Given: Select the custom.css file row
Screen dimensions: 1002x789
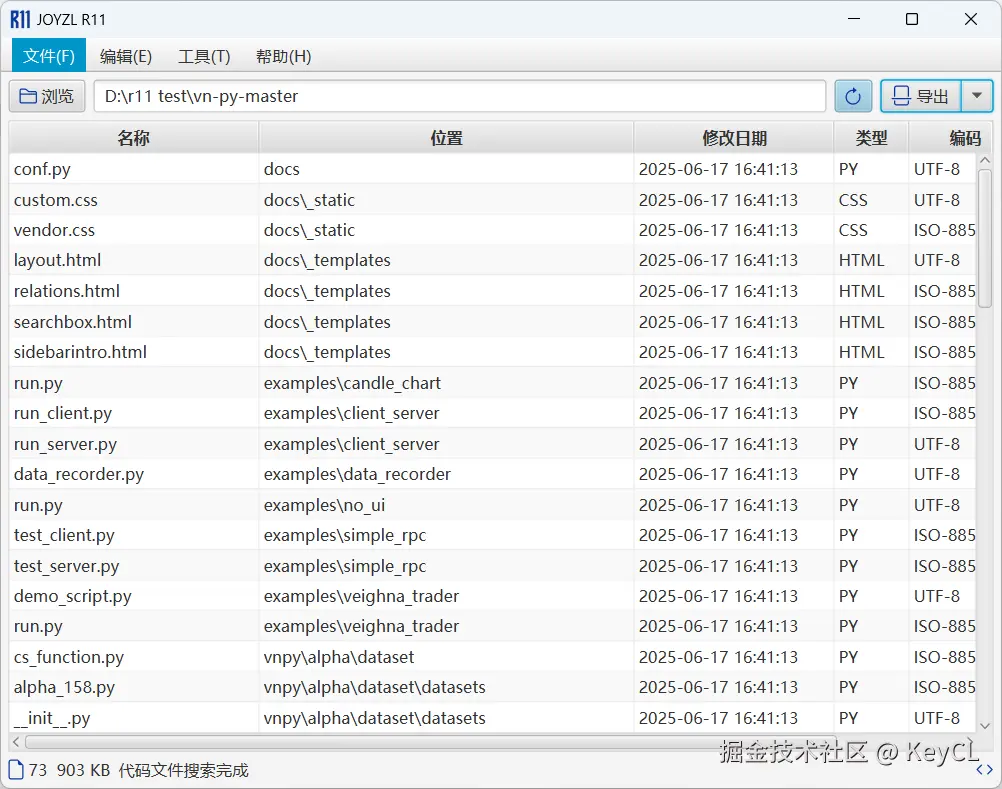Looking at the screenshot, I should pos(493,200).
